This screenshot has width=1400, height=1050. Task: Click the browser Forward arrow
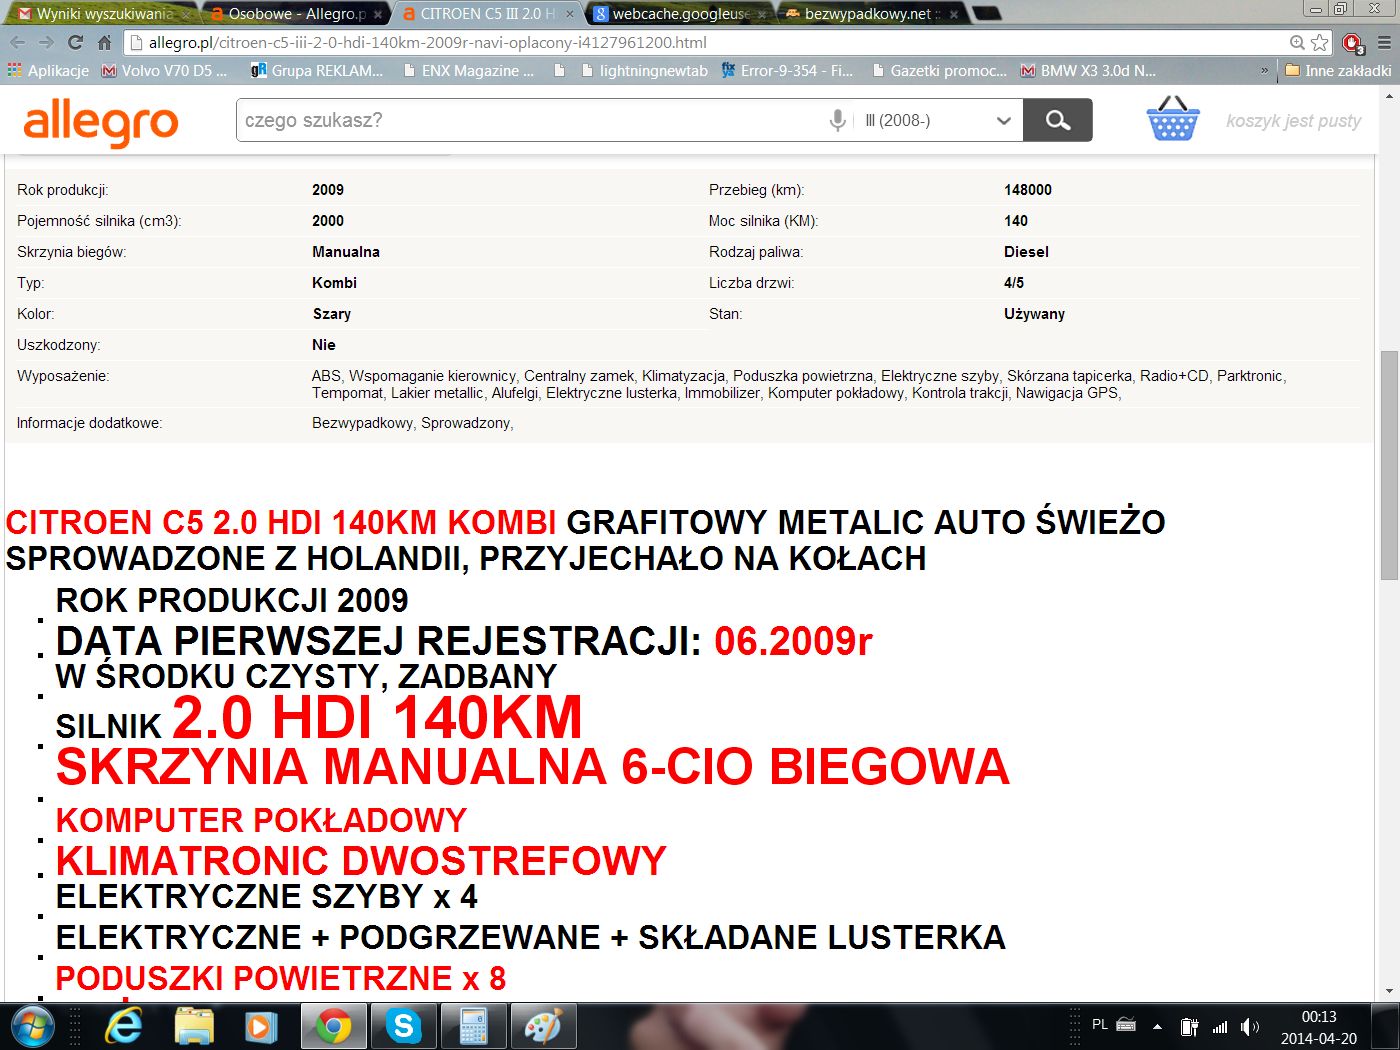click(46, 43)
